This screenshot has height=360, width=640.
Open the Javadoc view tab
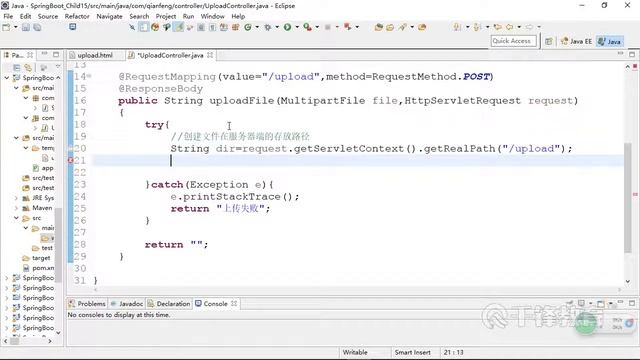pos(127,304)
